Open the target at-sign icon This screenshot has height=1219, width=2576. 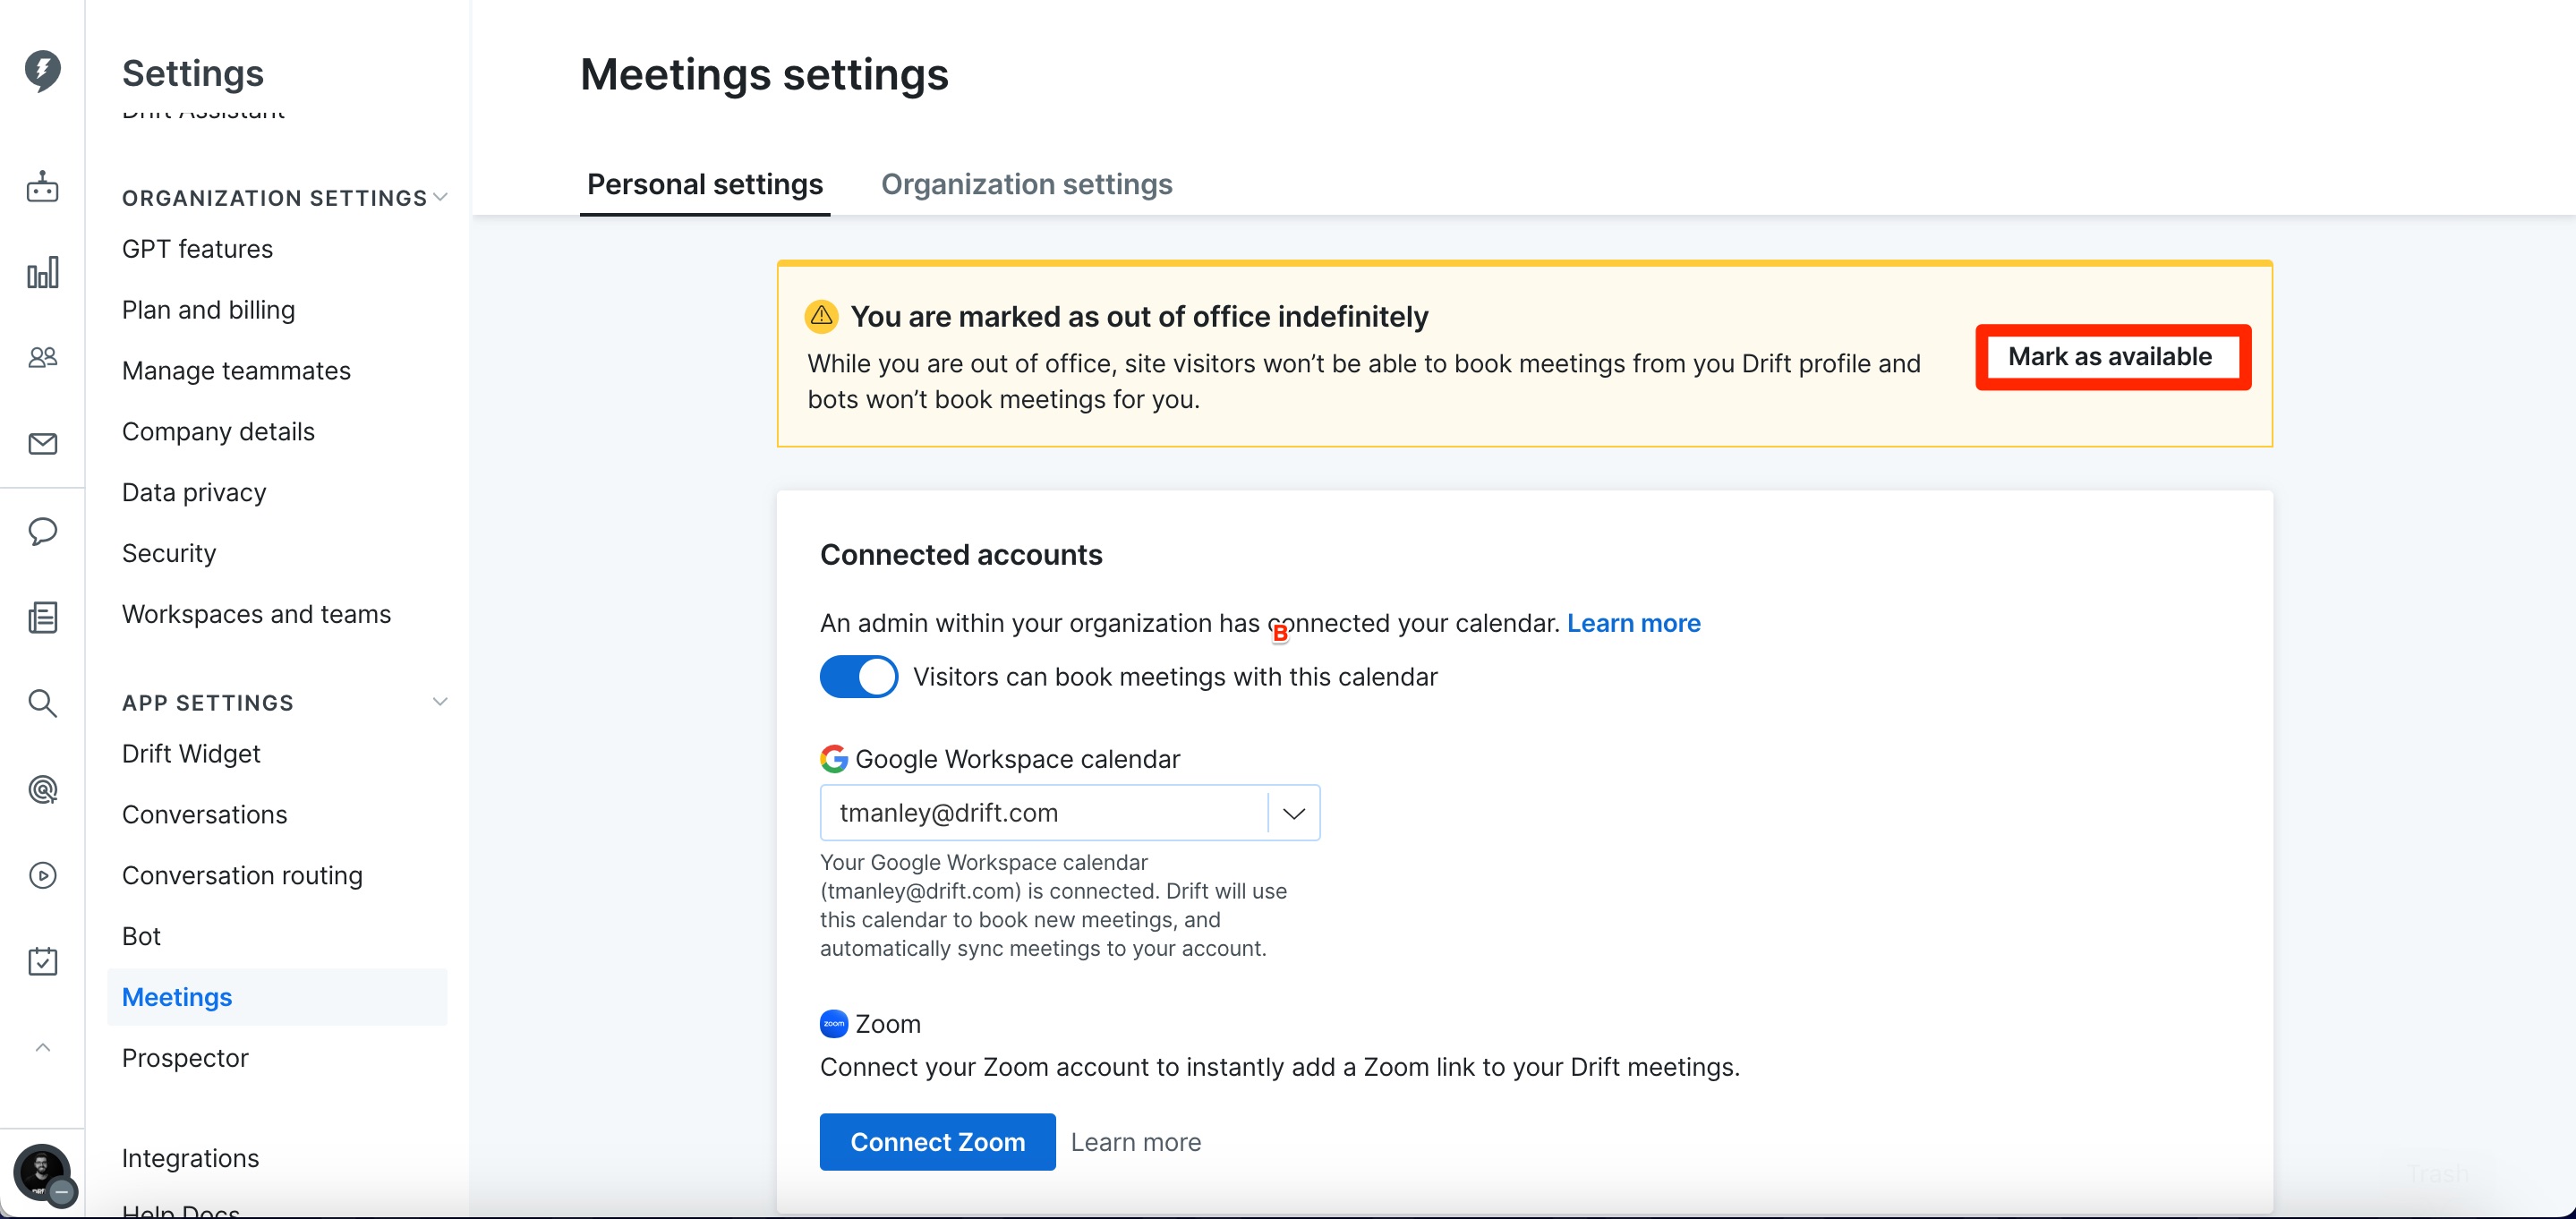[42, 789]
